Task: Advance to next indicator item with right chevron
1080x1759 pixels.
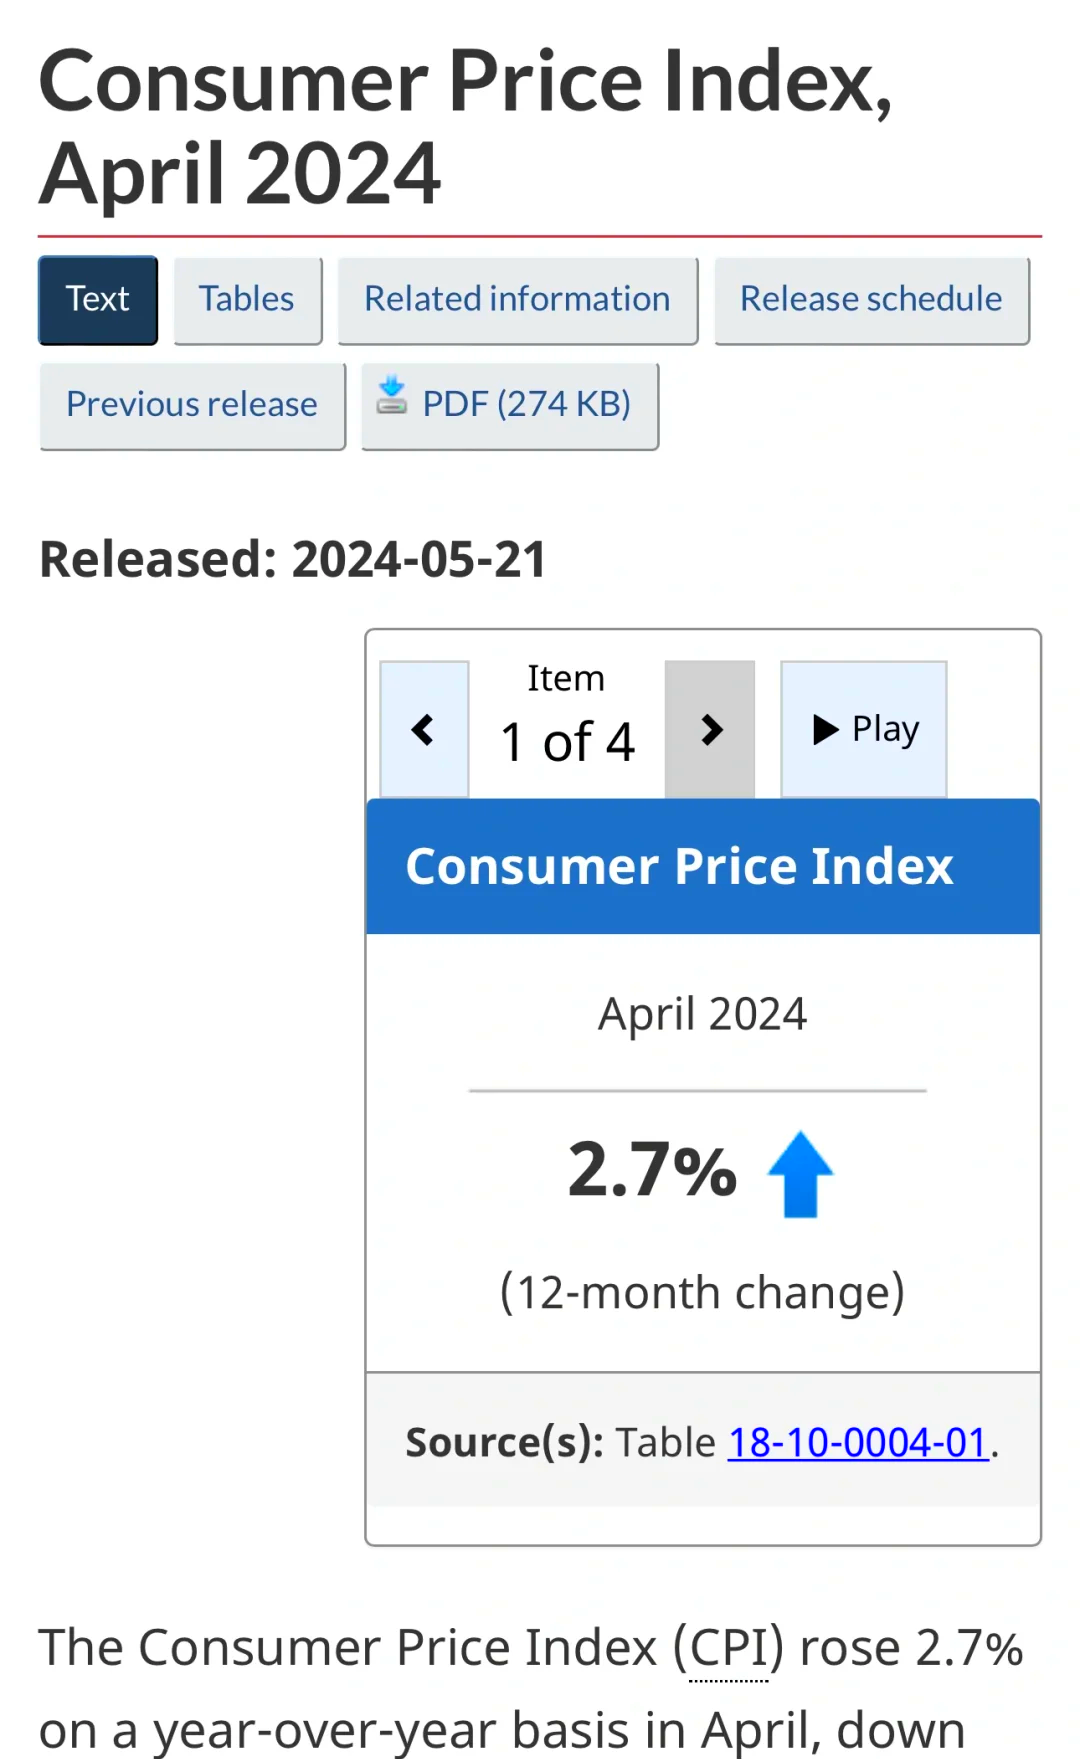Action: click(710, 729)
